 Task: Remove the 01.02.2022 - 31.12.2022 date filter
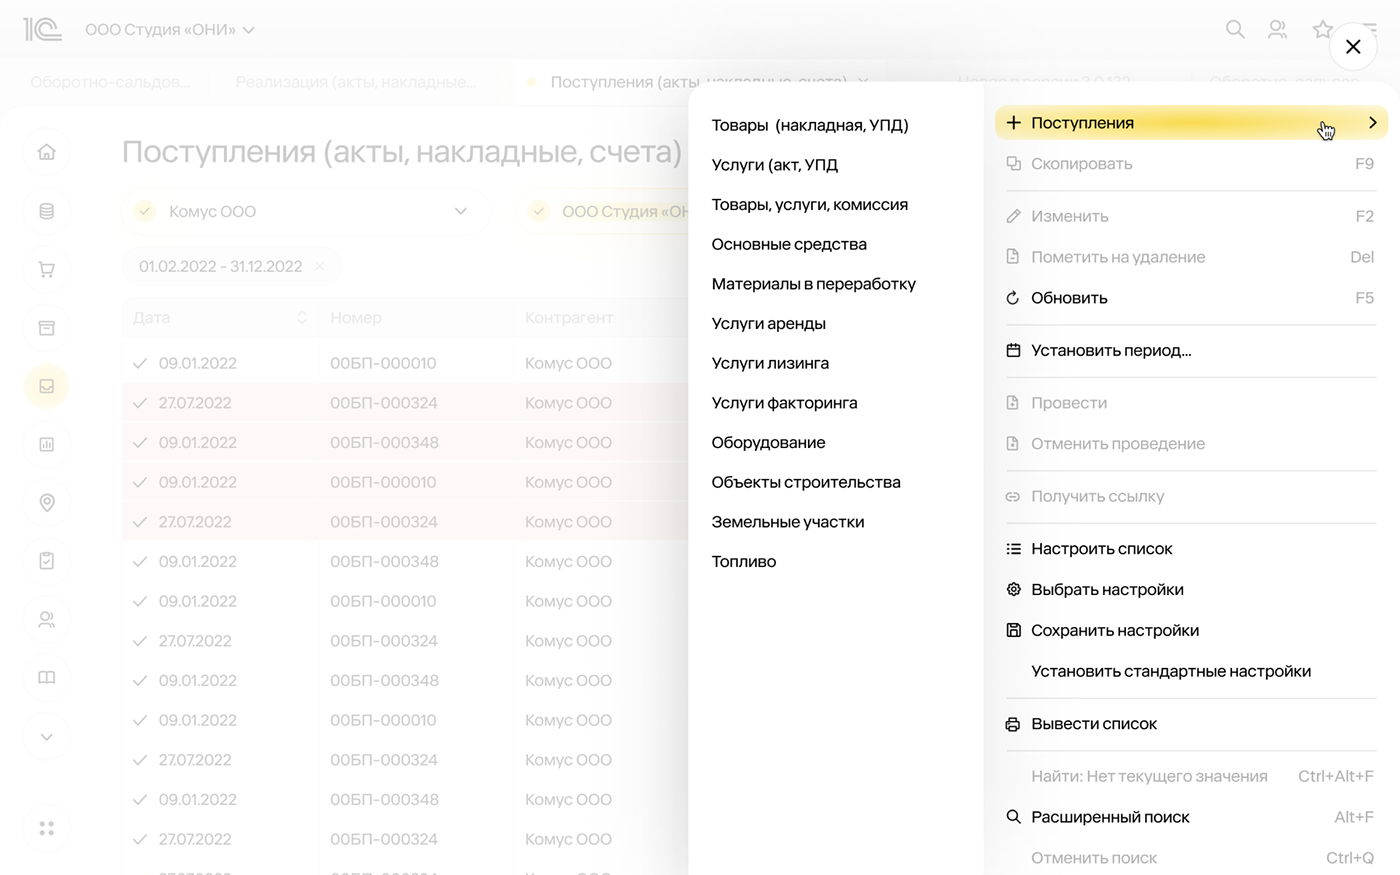click(x=320, y=266)
